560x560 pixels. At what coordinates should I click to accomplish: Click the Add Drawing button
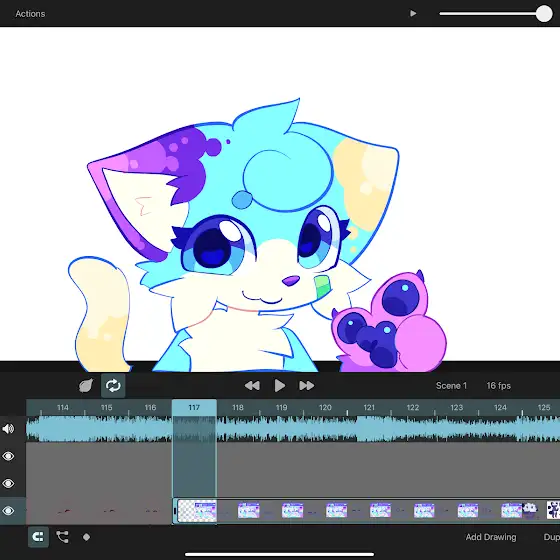[x=491, y=537]
